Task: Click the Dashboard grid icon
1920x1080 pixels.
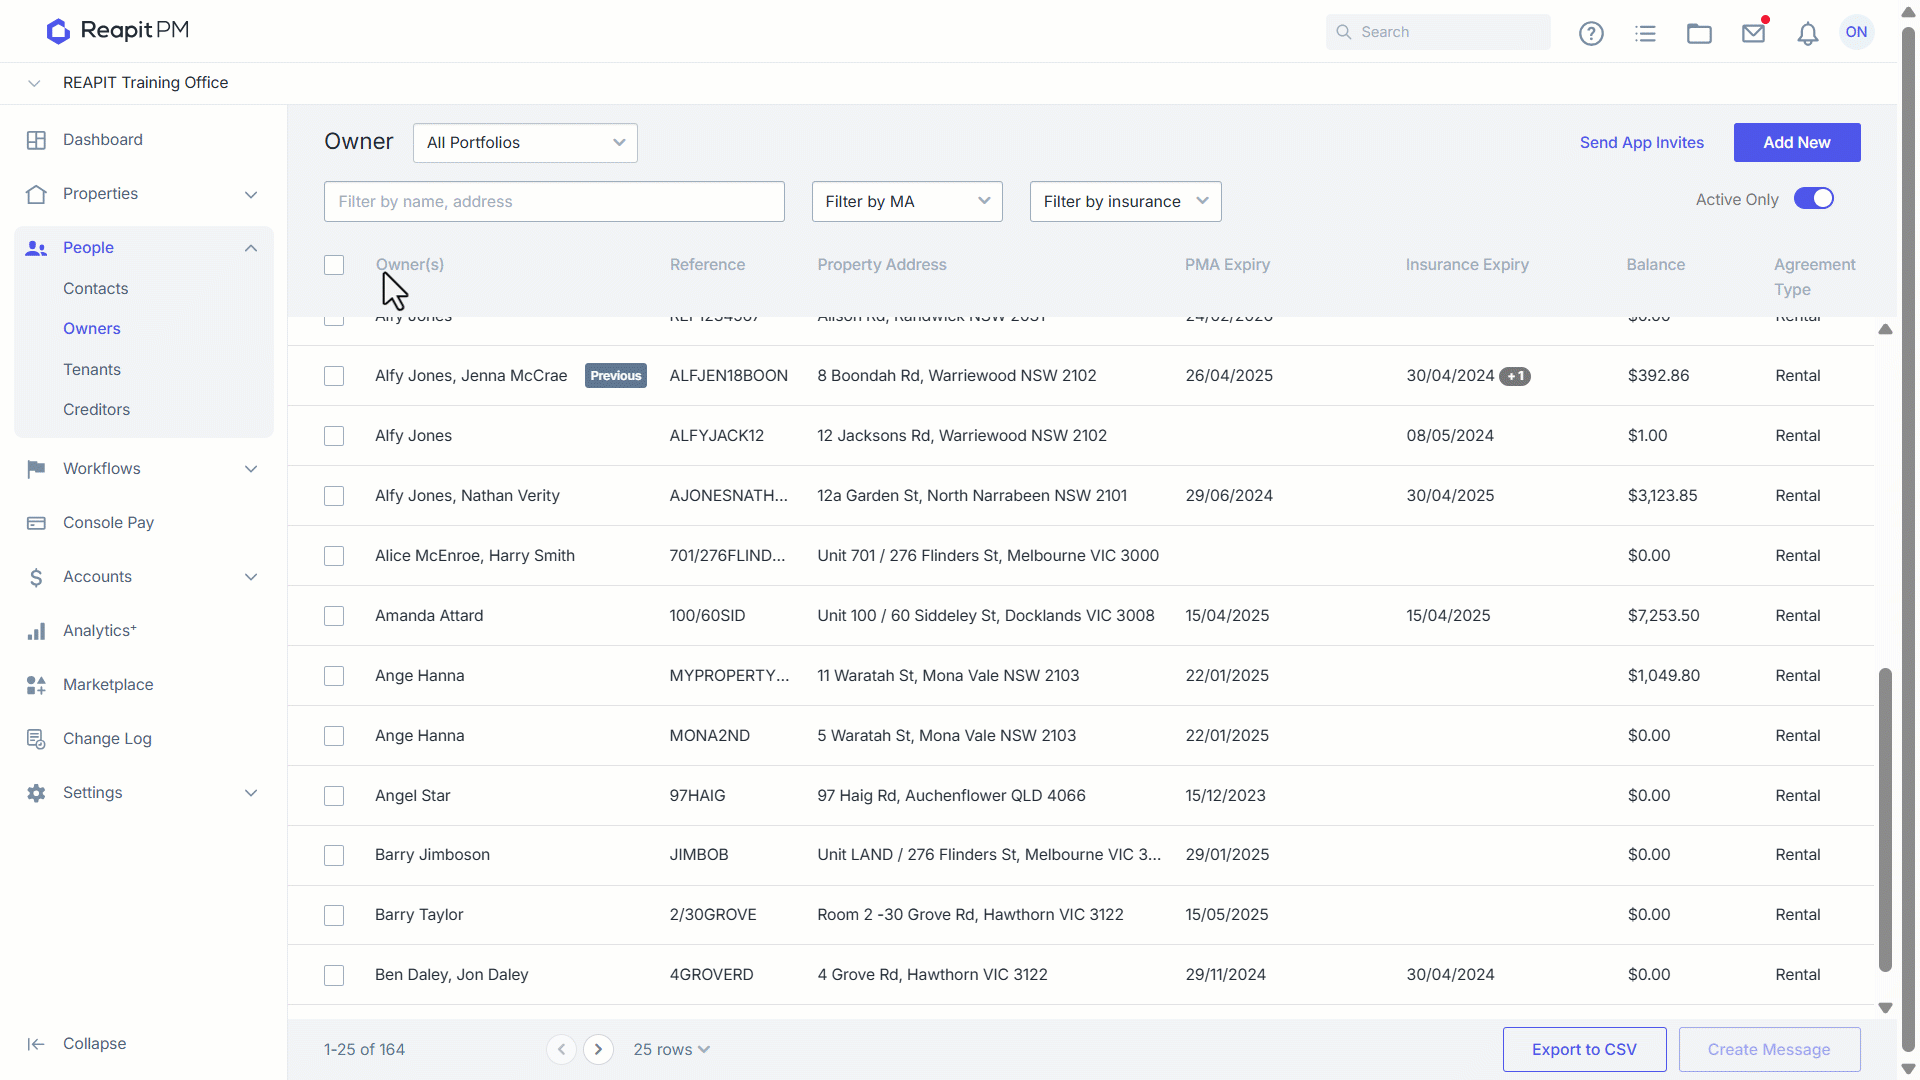Action: click(x=36, y=140)
